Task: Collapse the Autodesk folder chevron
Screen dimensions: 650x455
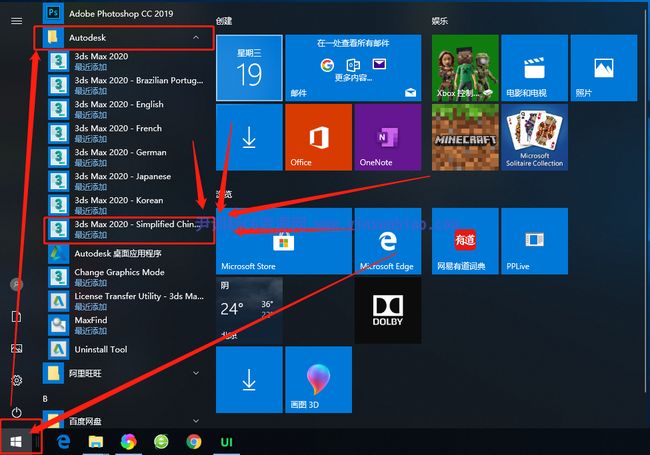Action: click(x=196, y=38)
